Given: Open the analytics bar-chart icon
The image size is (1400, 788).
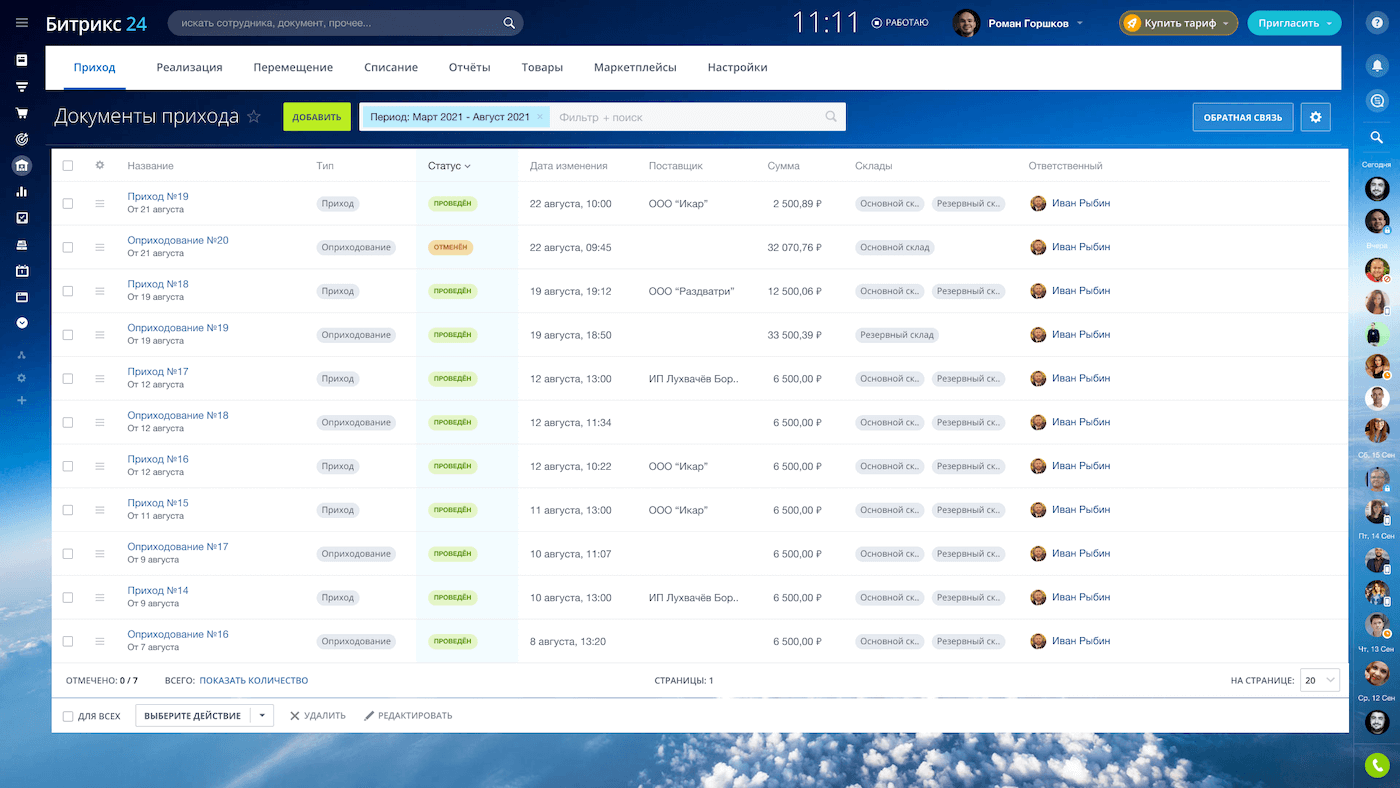Looking at the screenshot, I should [22, 190].
